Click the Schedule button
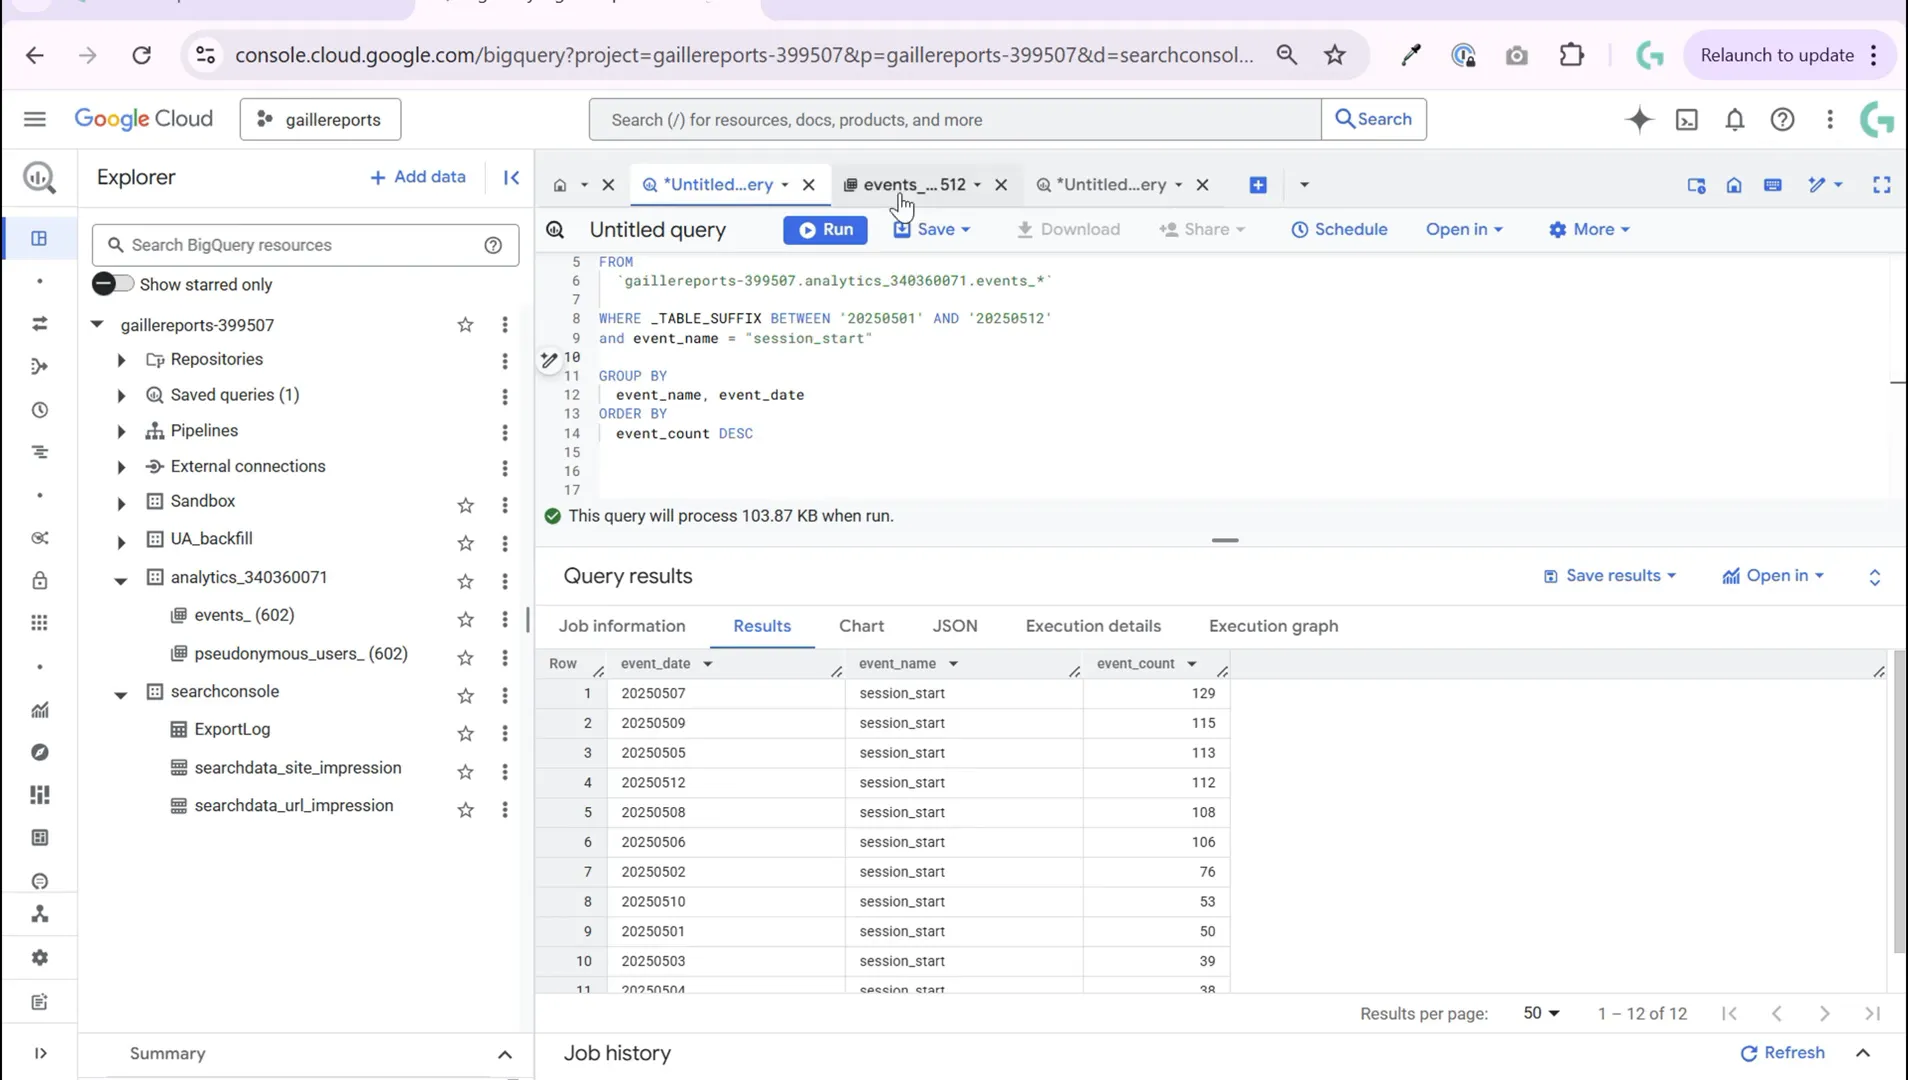The image size is (1908, 1080). point(1339,229)
